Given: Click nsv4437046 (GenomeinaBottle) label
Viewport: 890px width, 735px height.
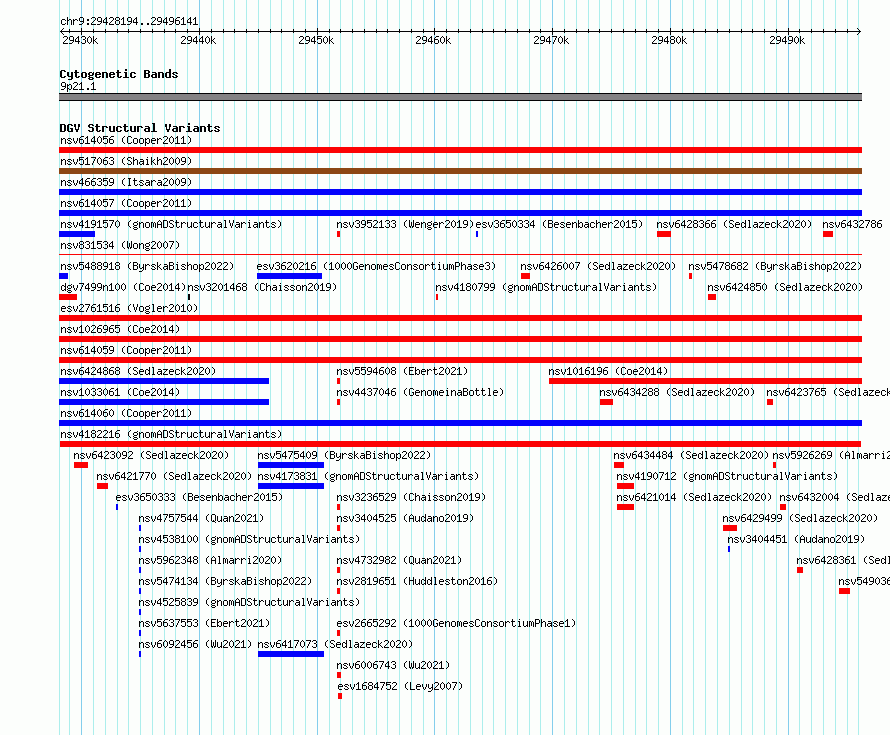Looking at the screenshot, I should pyautogui.click(x=420, y=392).
